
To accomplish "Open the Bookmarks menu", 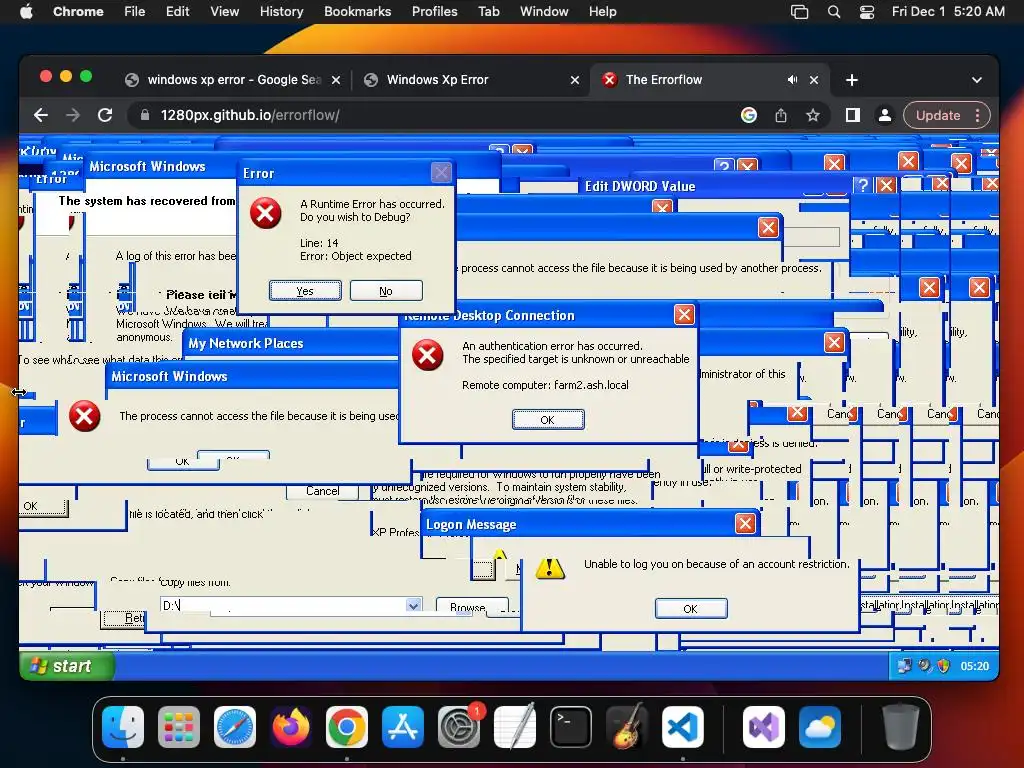I will pos(358,12).
